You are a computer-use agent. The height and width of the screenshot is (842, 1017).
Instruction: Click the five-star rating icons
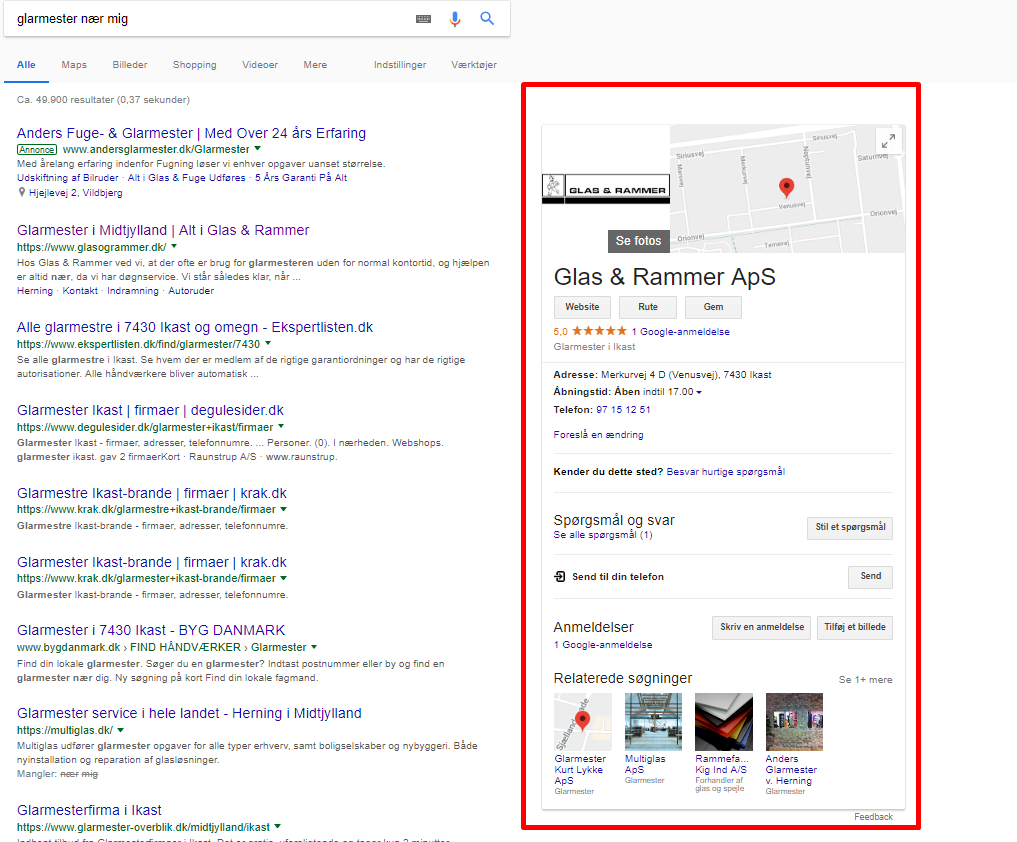point(599,331)
